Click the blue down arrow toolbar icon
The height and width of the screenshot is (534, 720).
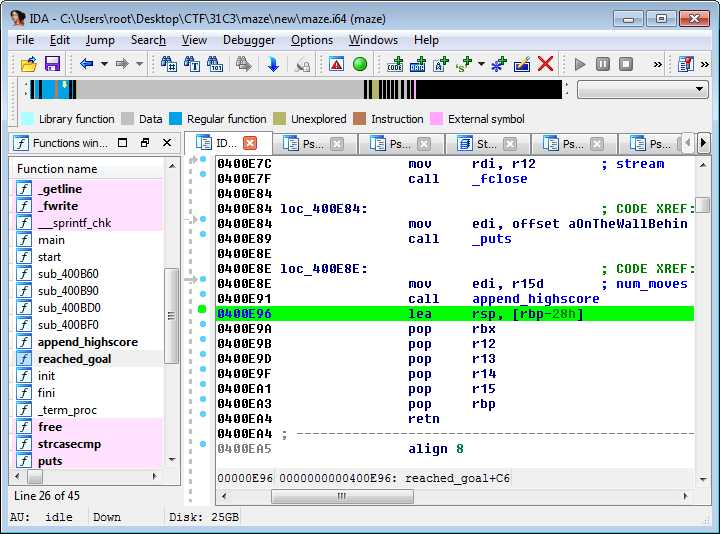point(273,64)
